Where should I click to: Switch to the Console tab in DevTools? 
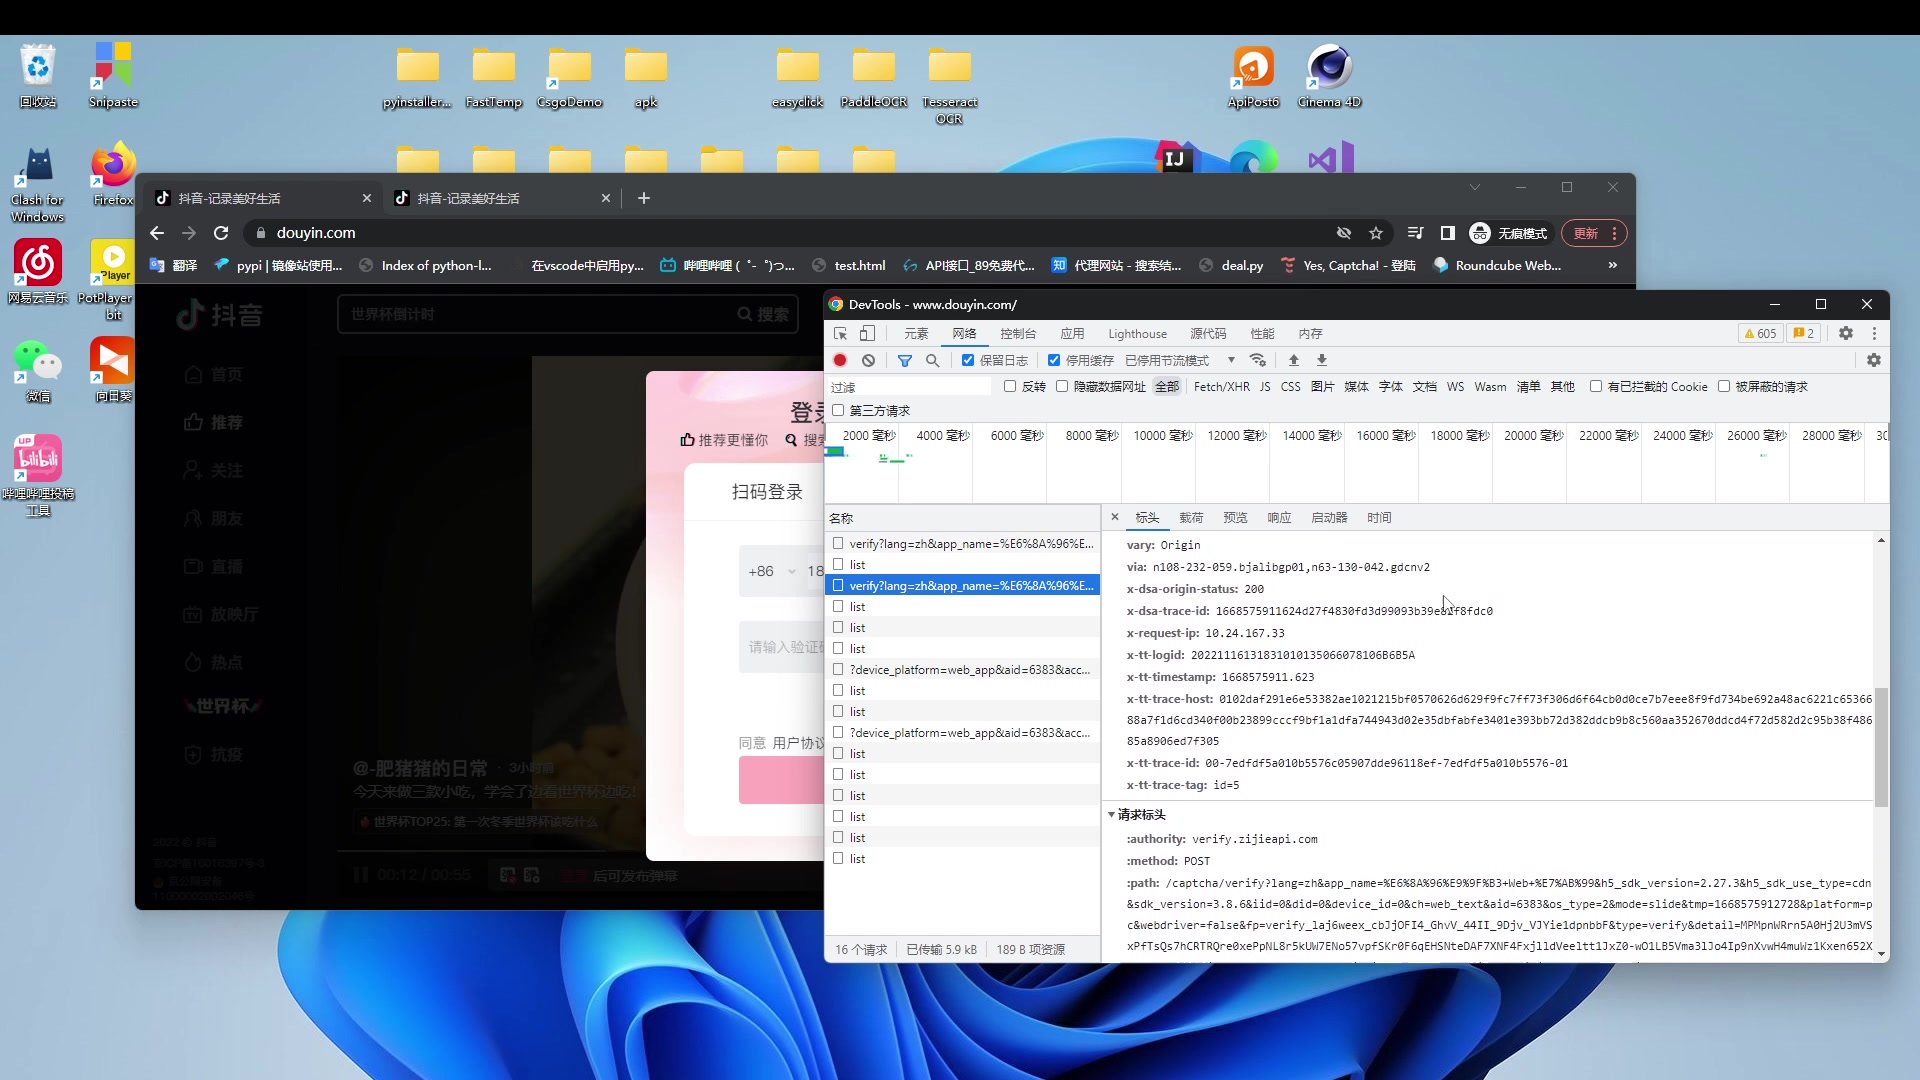[x=1018, y=334]
